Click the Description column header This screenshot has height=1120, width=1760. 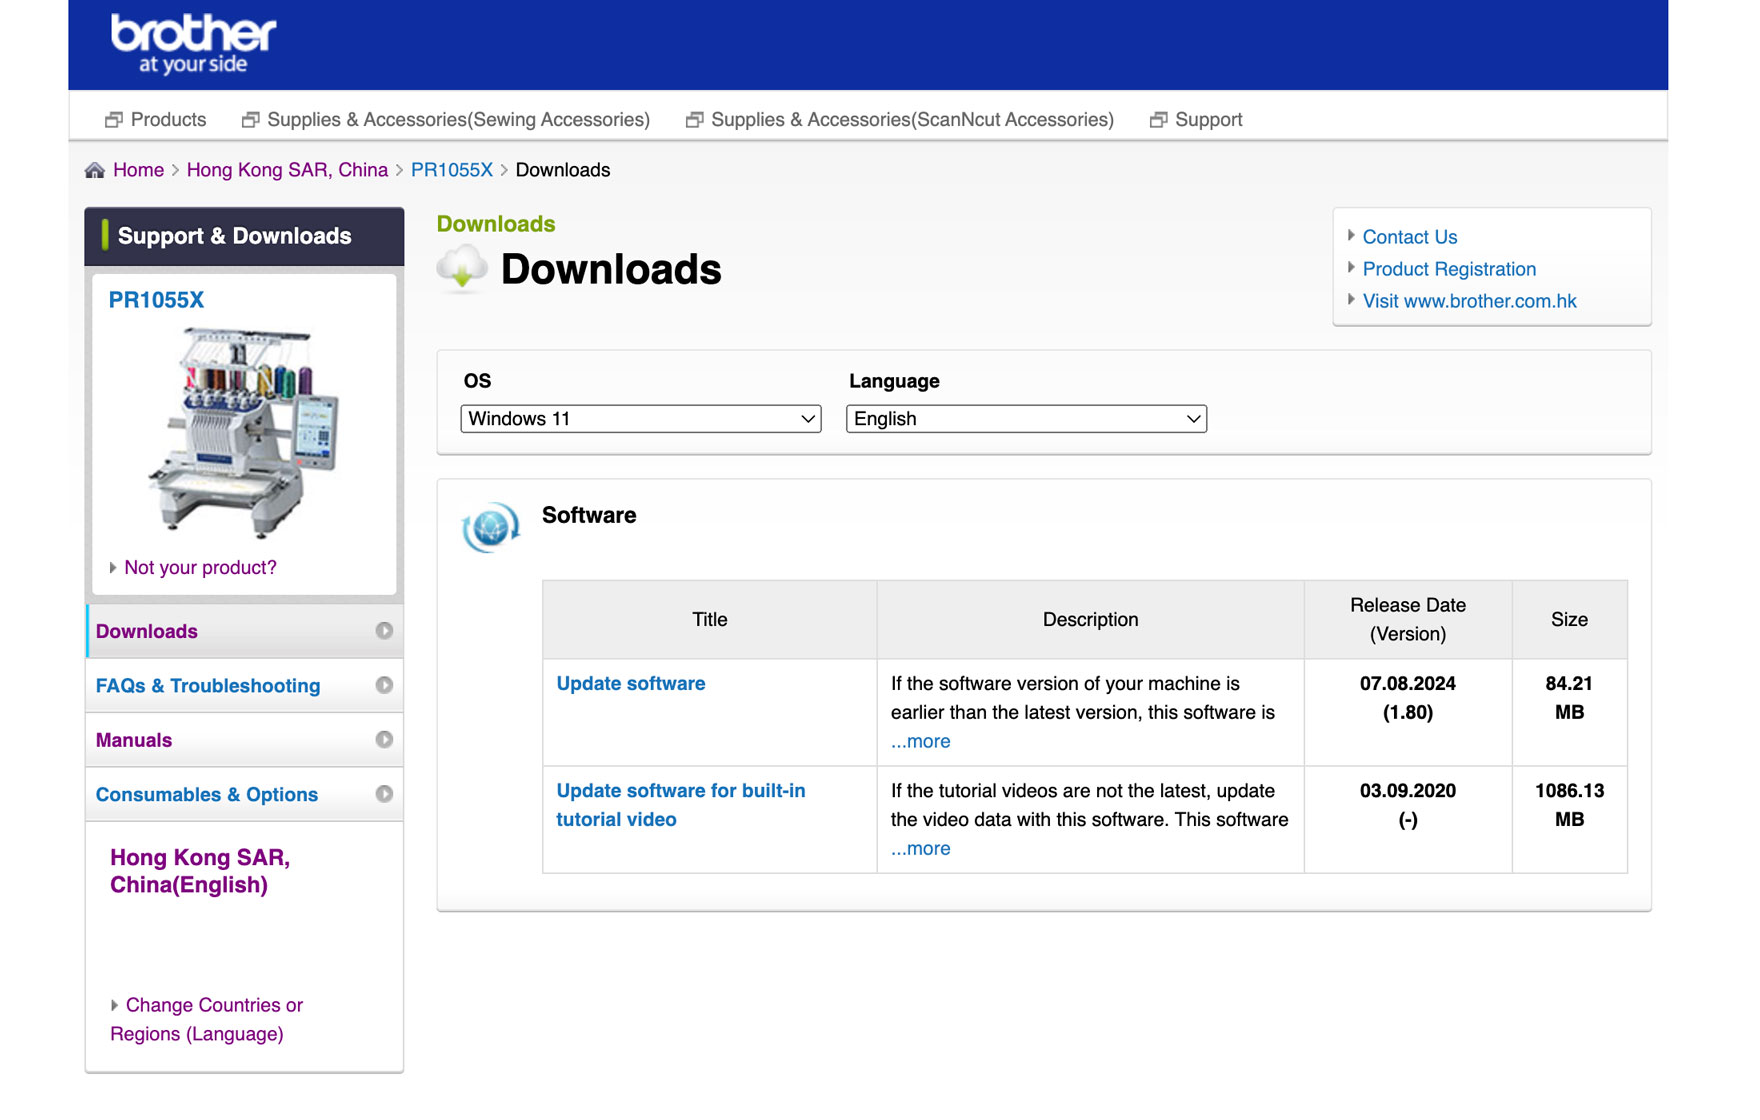click(x=1090, y=619)
